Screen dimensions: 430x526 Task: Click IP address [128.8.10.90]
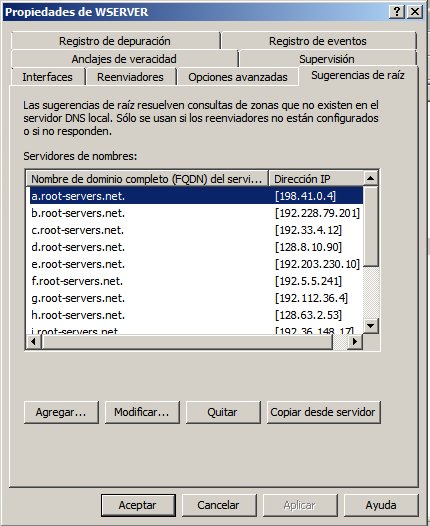pos(308,247)
